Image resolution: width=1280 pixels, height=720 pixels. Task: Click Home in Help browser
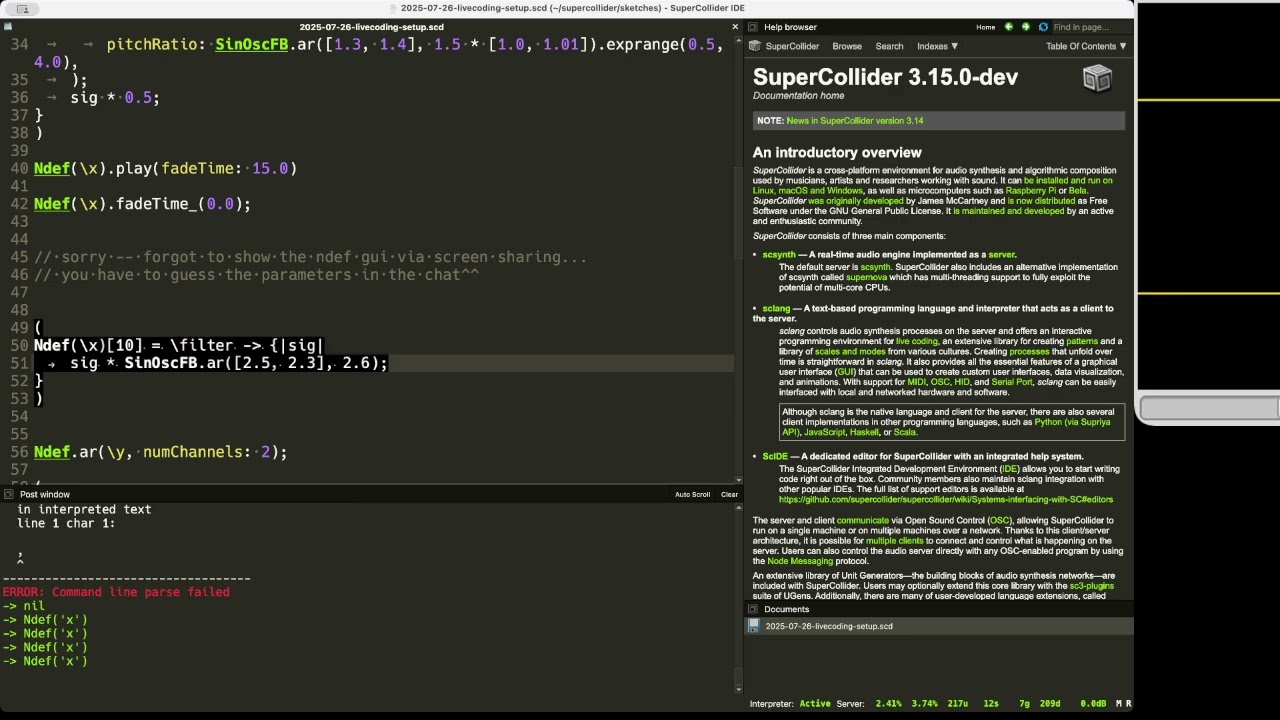pyautogui.click(x=985, y=27)
